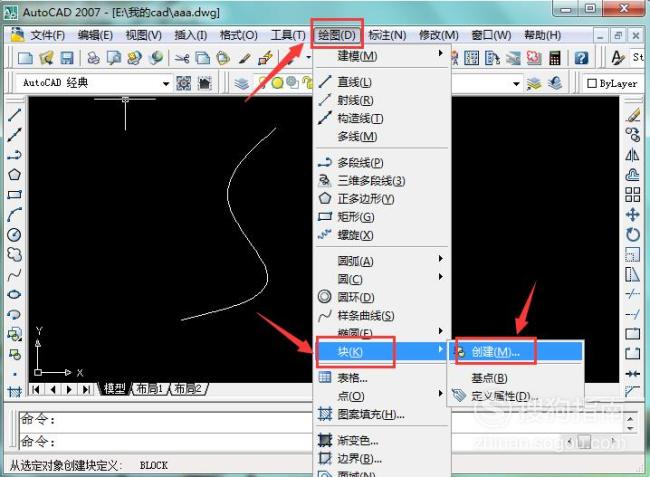Open the 编辑(E) menu
Screen dimensions: 650x477
[95, 35]
